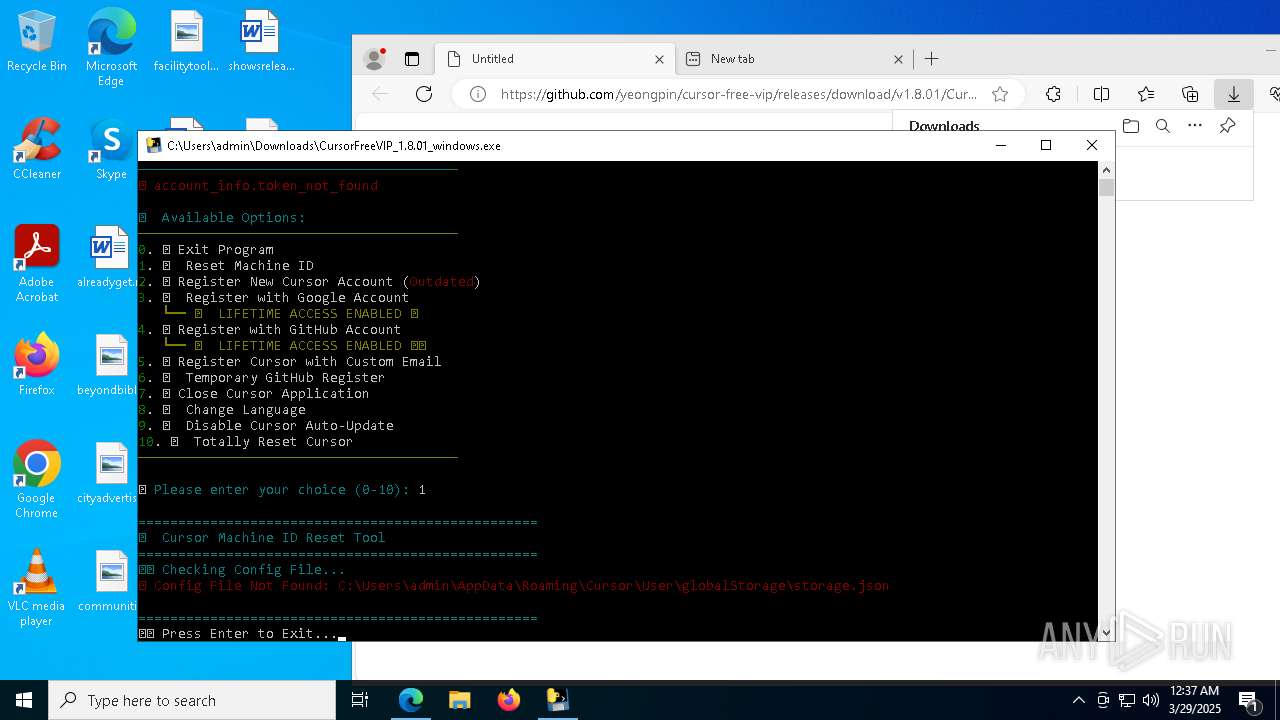Open Adobe Acrobat desktop shortcut
1280x720 pixels.
point(37,264)
